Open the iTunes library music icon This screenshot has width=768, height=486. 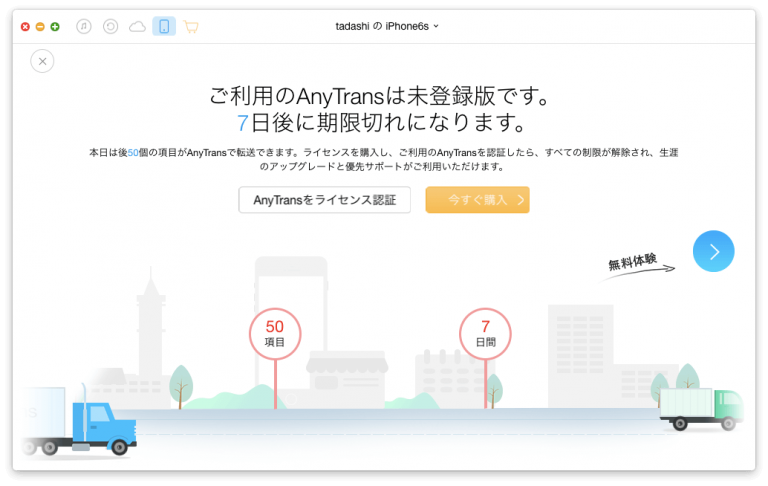click(x=84, y=26)
